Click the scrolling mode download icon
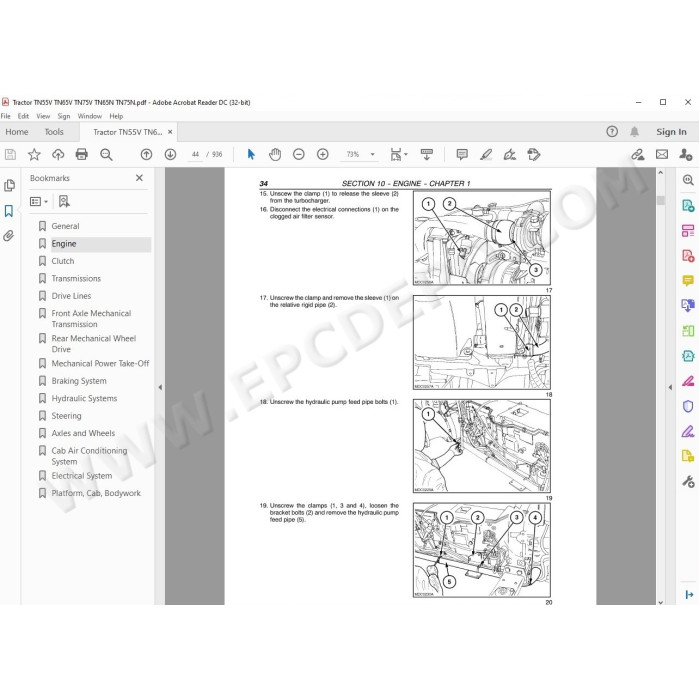Image resolution: width=700 pixels, height=700 pixels. pyautogui.click(x=427, y=154)
